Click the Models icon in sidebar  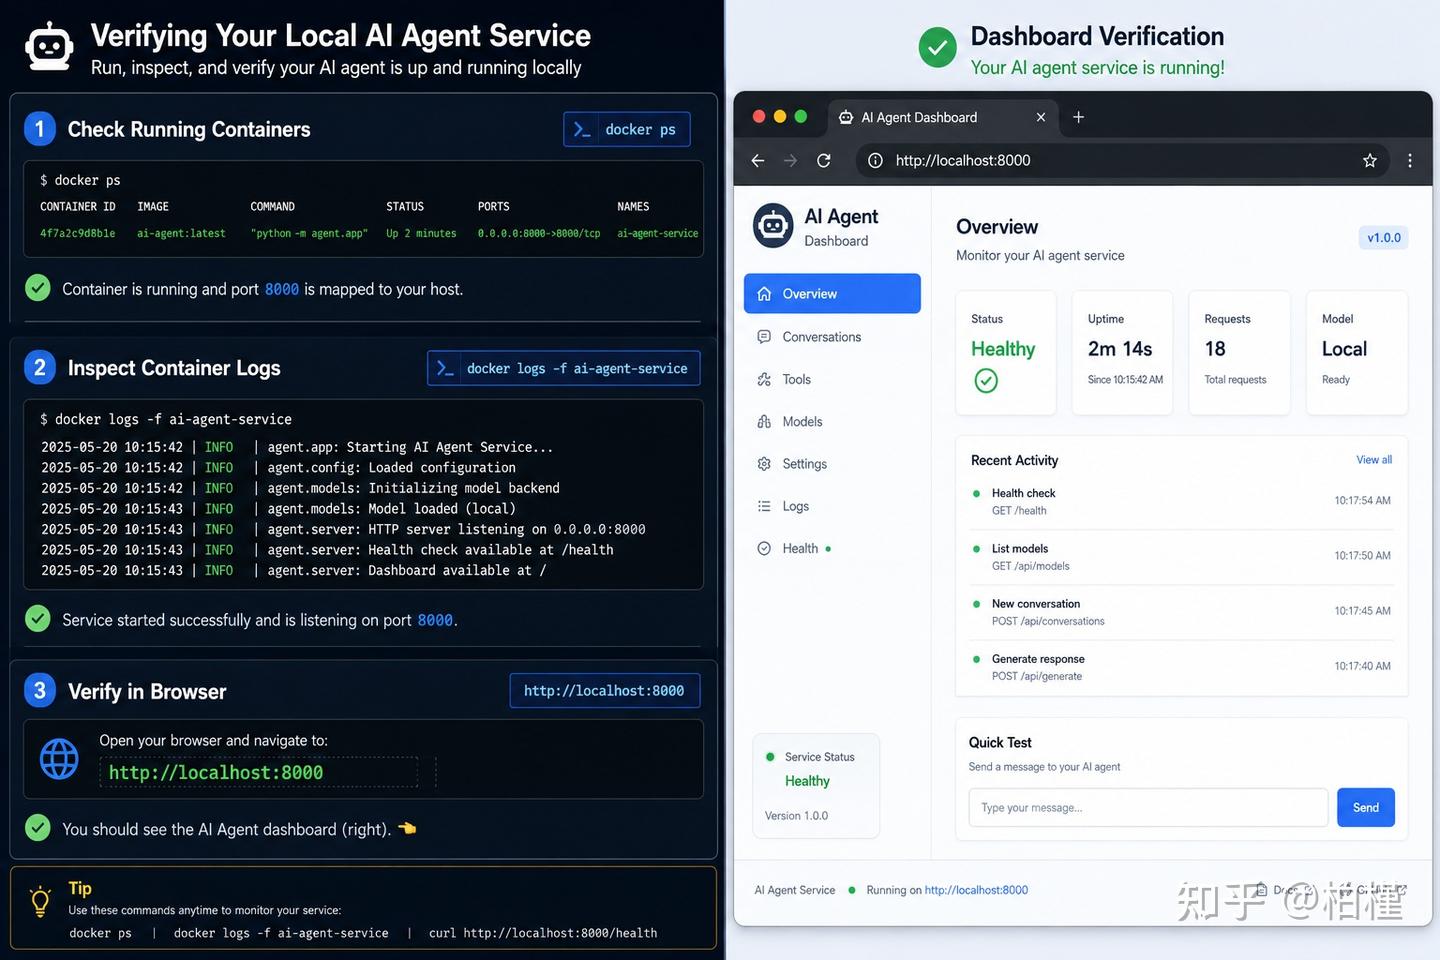coord(764,422)
